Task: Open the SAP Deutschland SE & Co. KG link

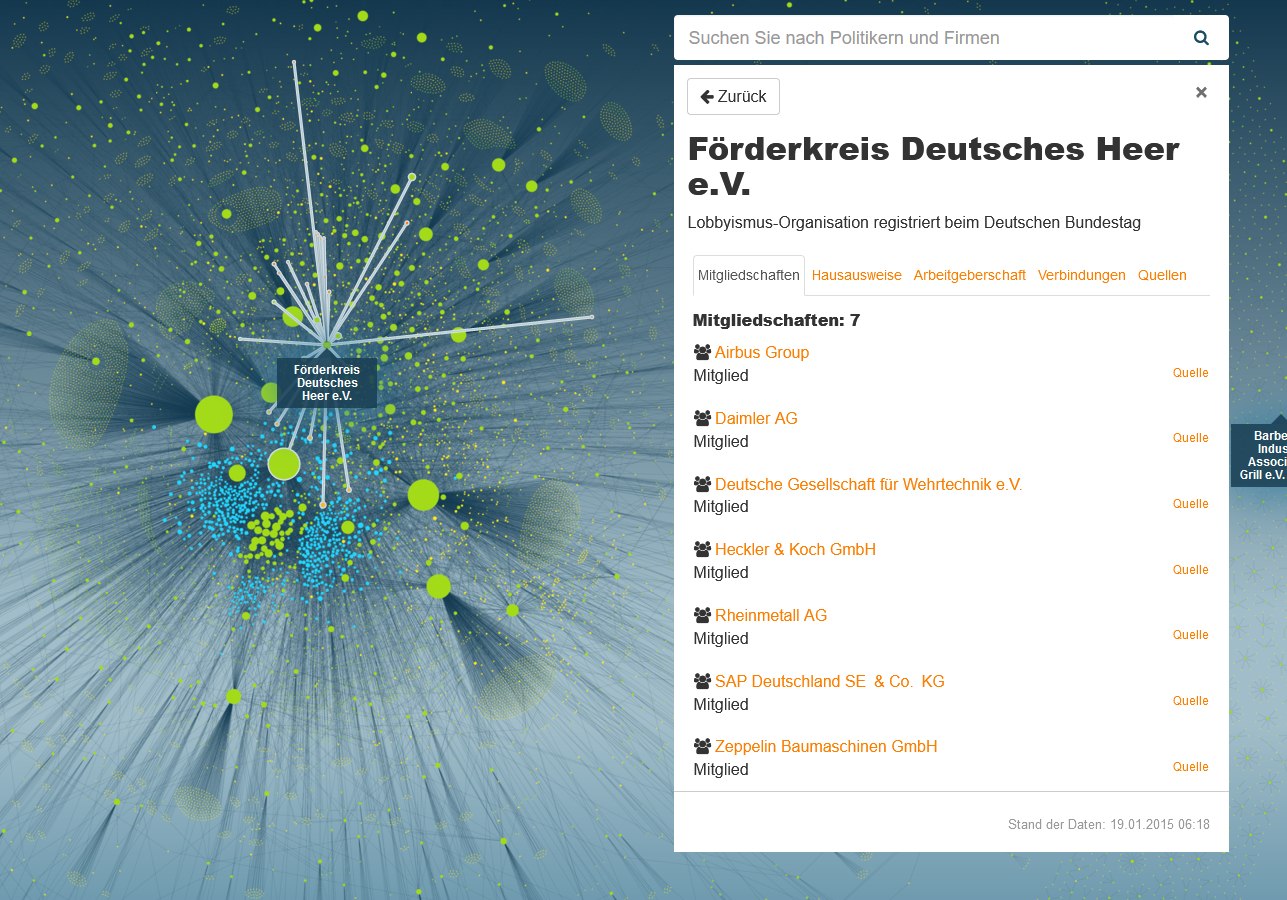Action: (830, 681)
